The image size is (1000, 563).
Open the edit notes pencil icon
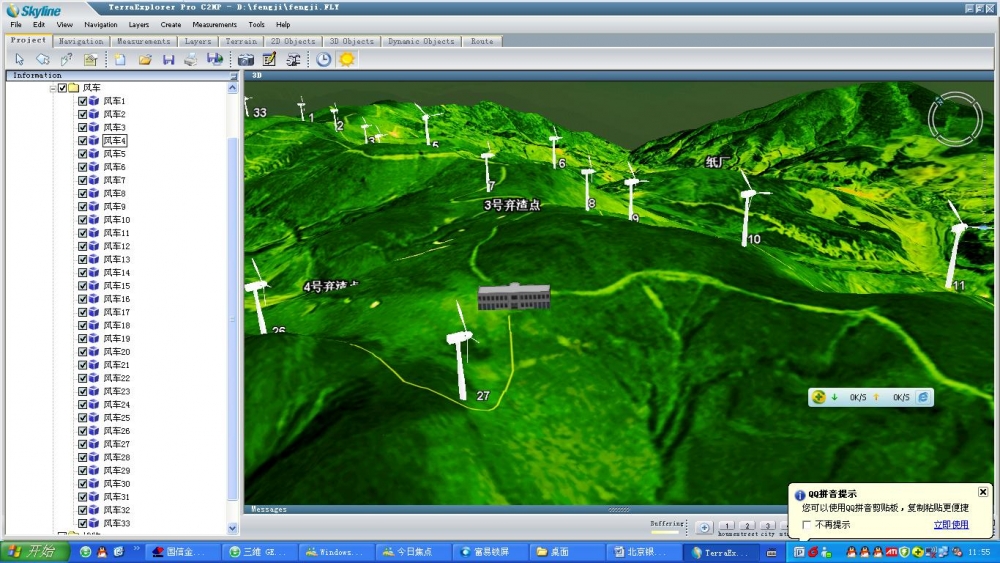click(269, 59)
